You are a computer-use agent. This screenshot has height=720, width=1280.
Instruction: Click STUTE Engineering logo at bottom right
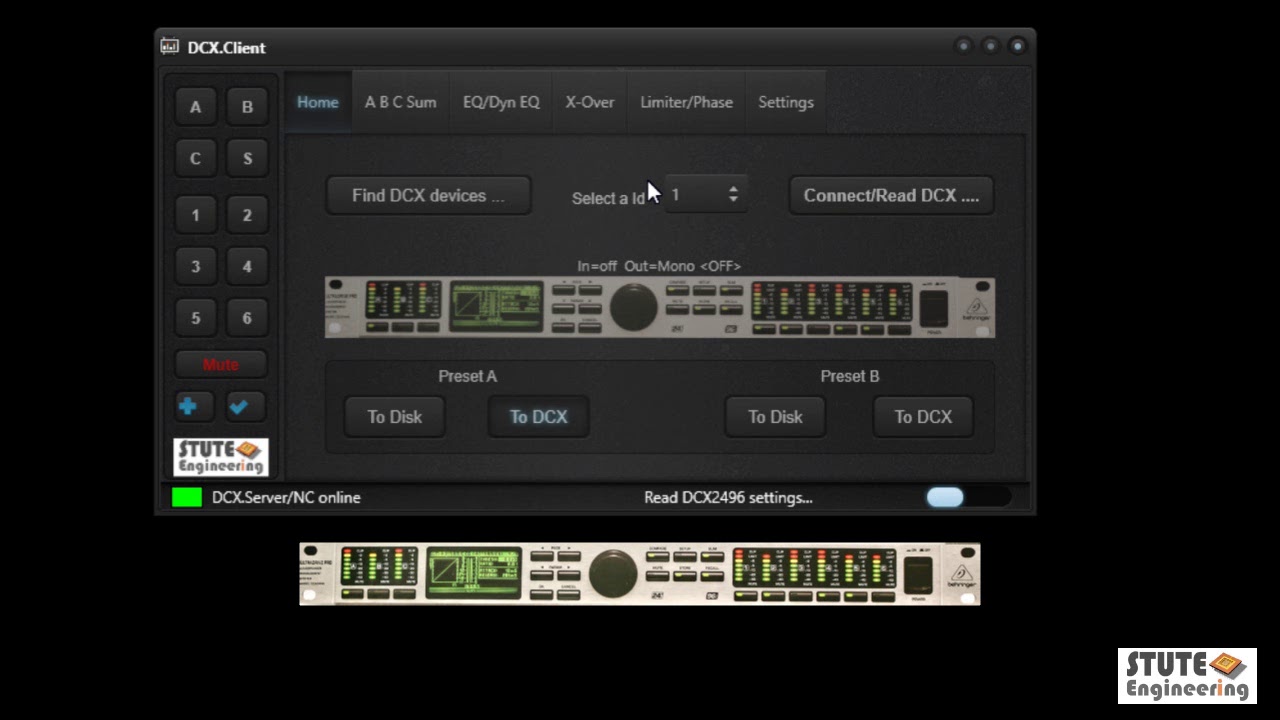tap(1187, 676)
